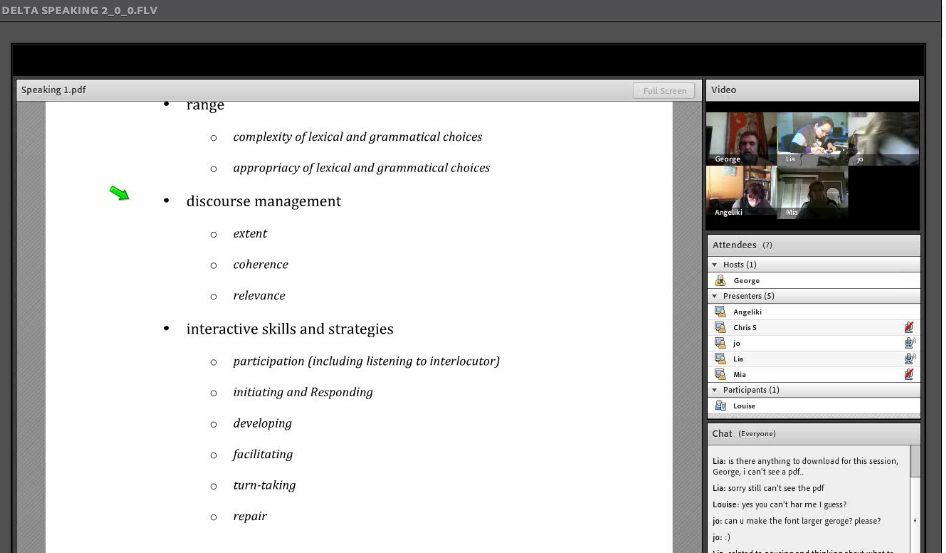
Task: Click Angeliki's presenter icon
Action: (721, 312)
